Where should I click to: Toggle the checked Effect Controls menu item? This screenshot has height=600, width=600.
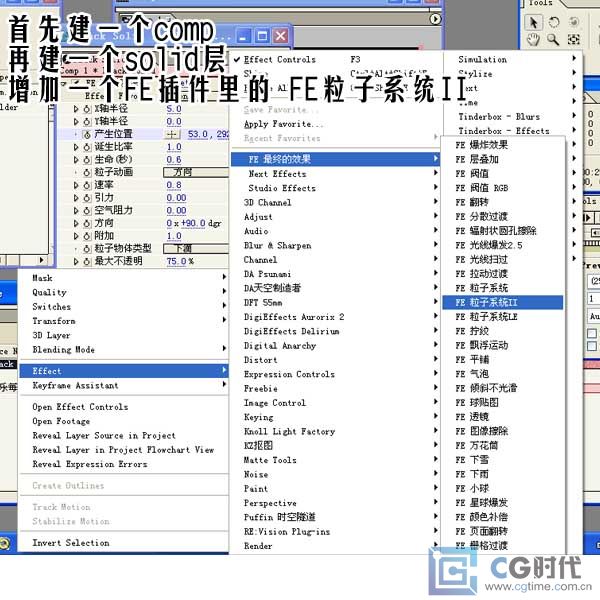tap(335, 59)
